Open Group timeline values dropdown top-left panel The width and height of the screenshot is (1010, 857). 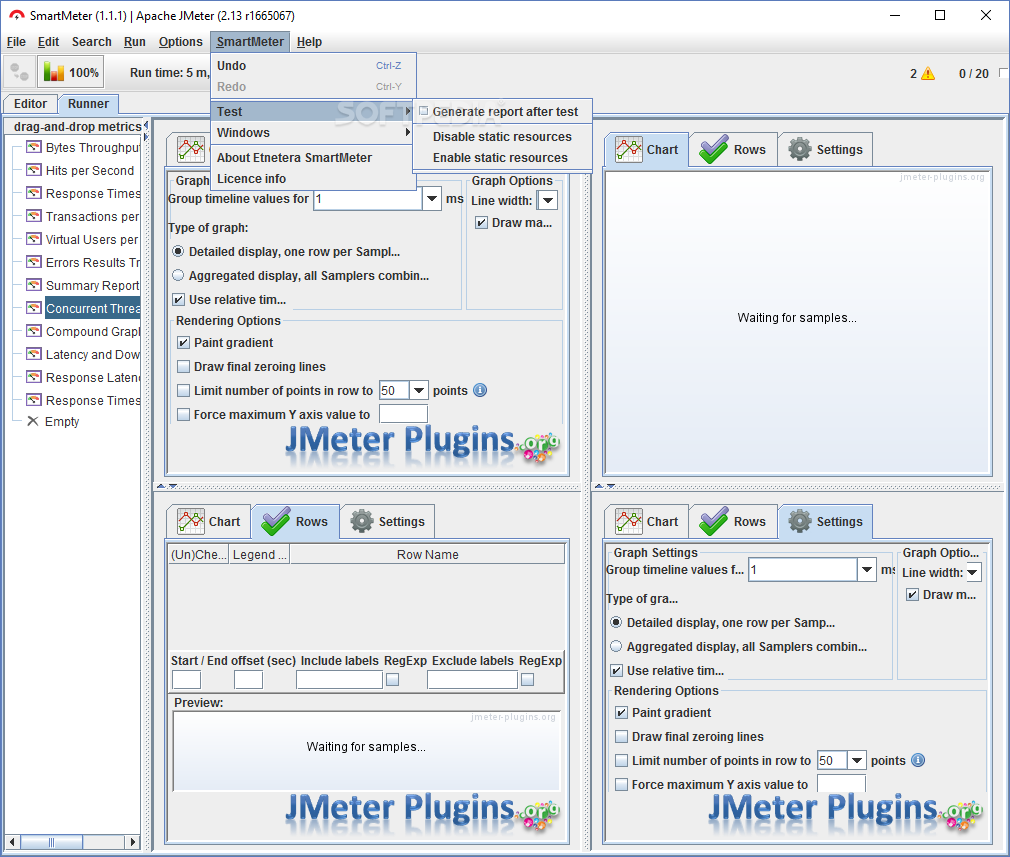(x=432, y=198)
